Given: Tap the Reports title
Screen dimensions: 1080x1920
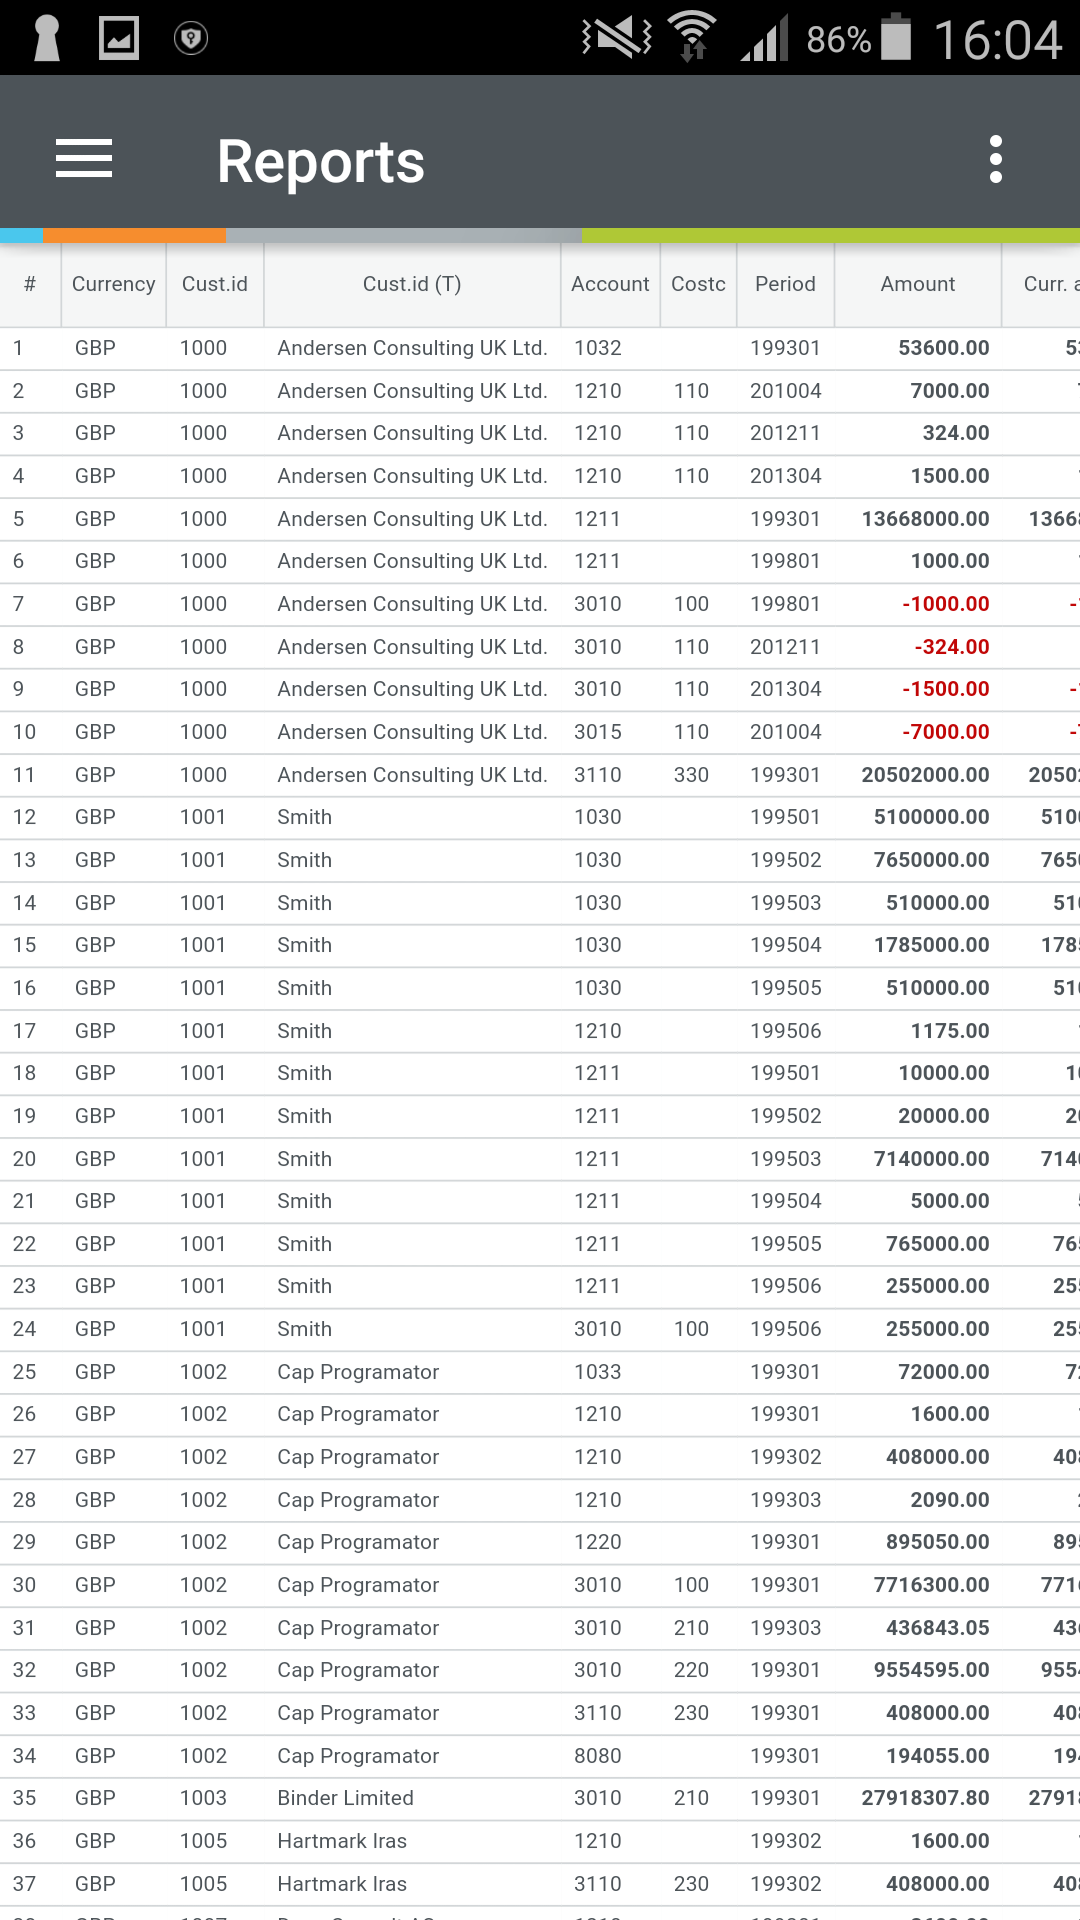Looking at the screenshot, I should point(320,161).
